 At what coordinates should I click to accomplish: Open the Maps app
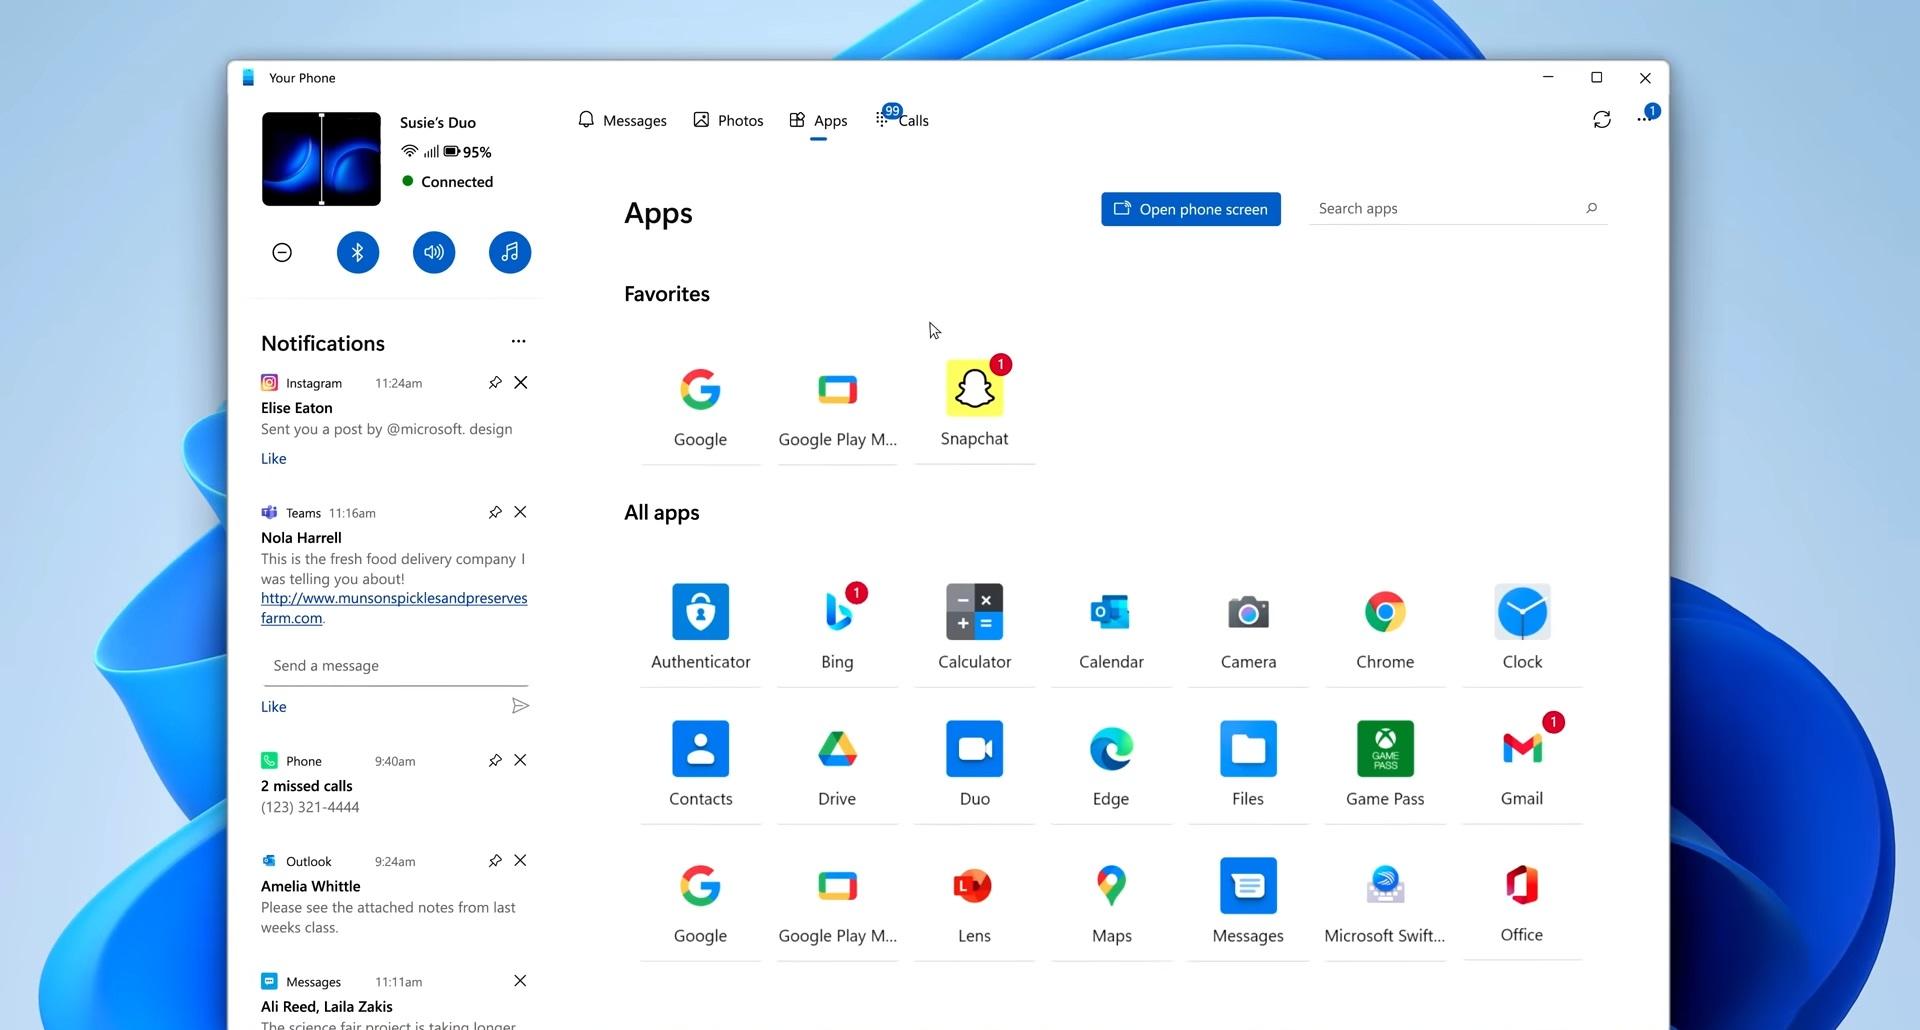pyautogui.click(x=1111, y=901)
